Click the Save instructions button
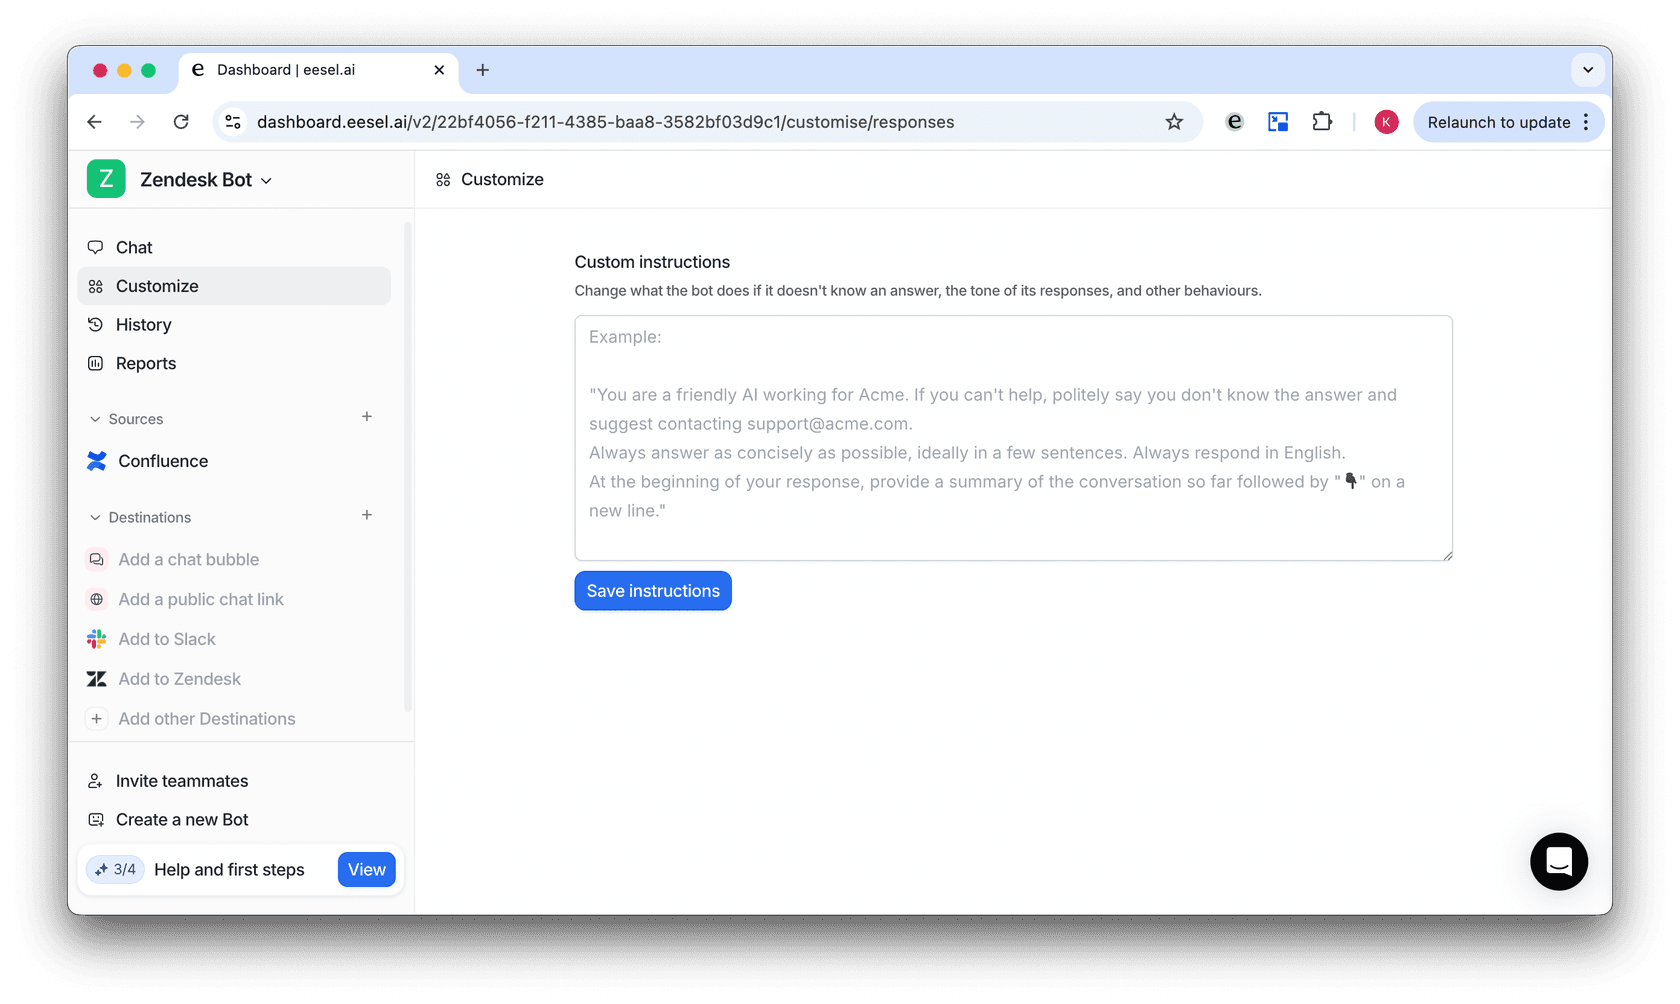1680x1004 pixels. [653, 591]
